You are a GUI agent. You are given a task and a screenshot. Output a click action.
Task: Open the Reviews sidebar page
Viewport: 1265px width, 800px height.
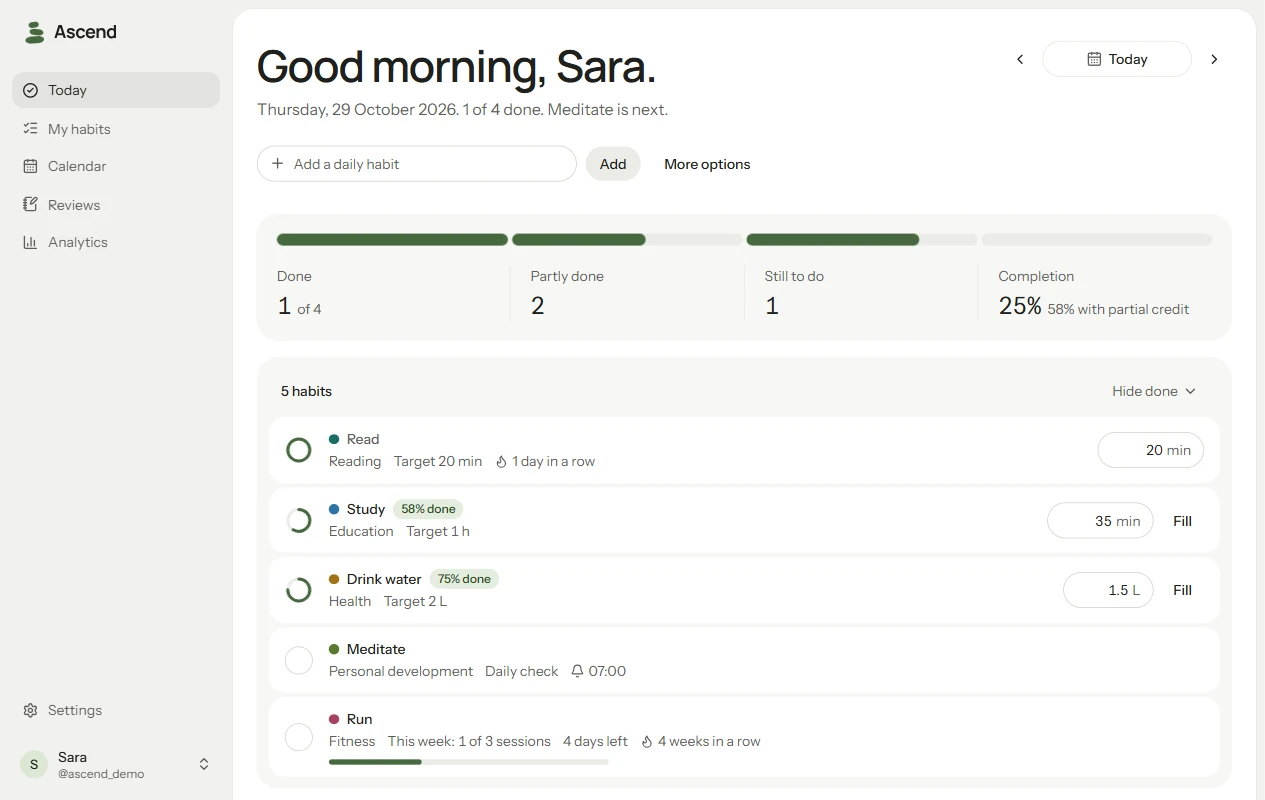(116, 205)
